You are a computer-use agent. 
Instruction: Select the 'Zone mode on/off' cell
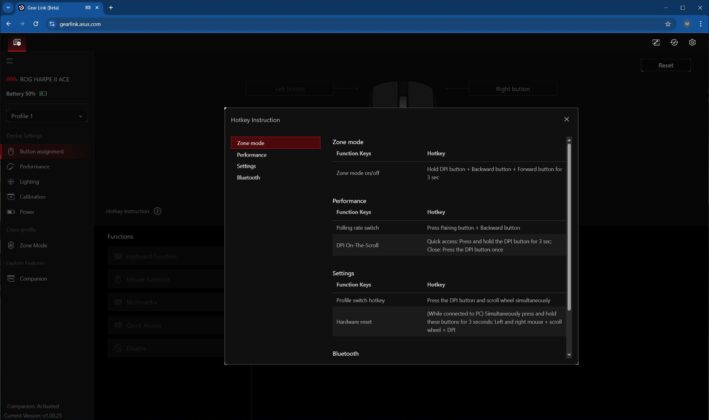pos(358,173)
